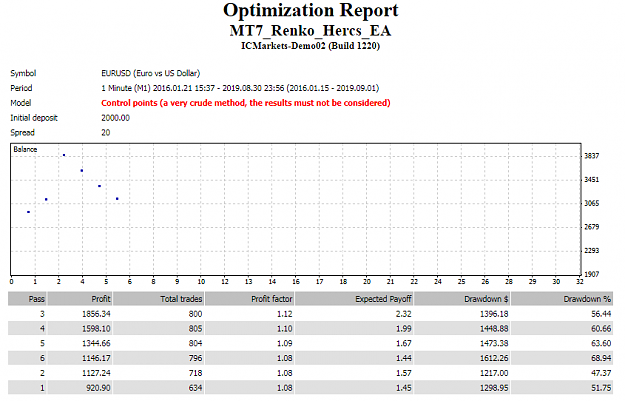Image resolution: width=625 pixels, height=401 pixels.
Task: Click expected payoff value 1.67
Action: [403, 344]
